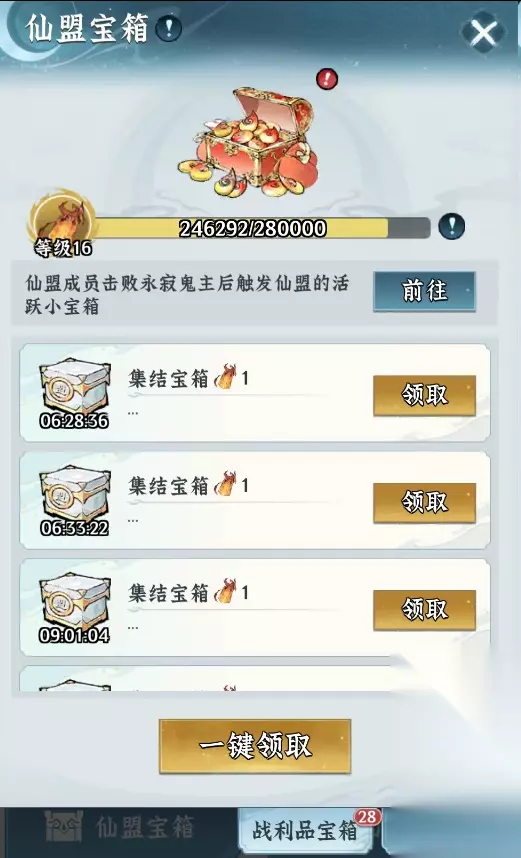Claim the second 集结宝箱 with 领取
The image size is (521, 858).
[424, 503]
